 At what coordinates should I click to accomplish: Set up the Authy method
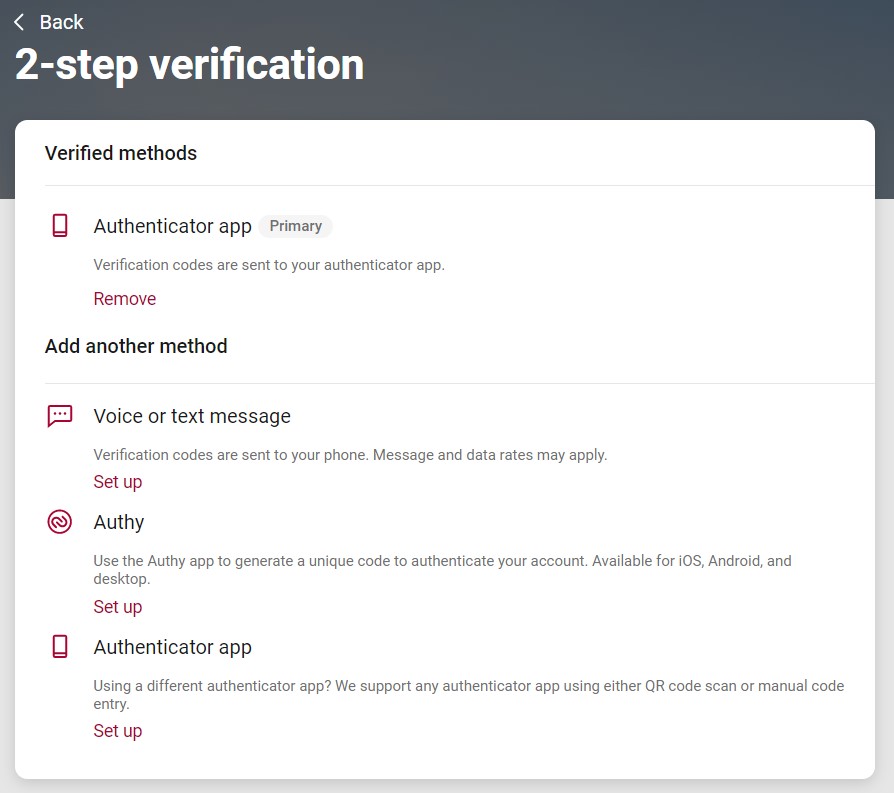point(118,607)
